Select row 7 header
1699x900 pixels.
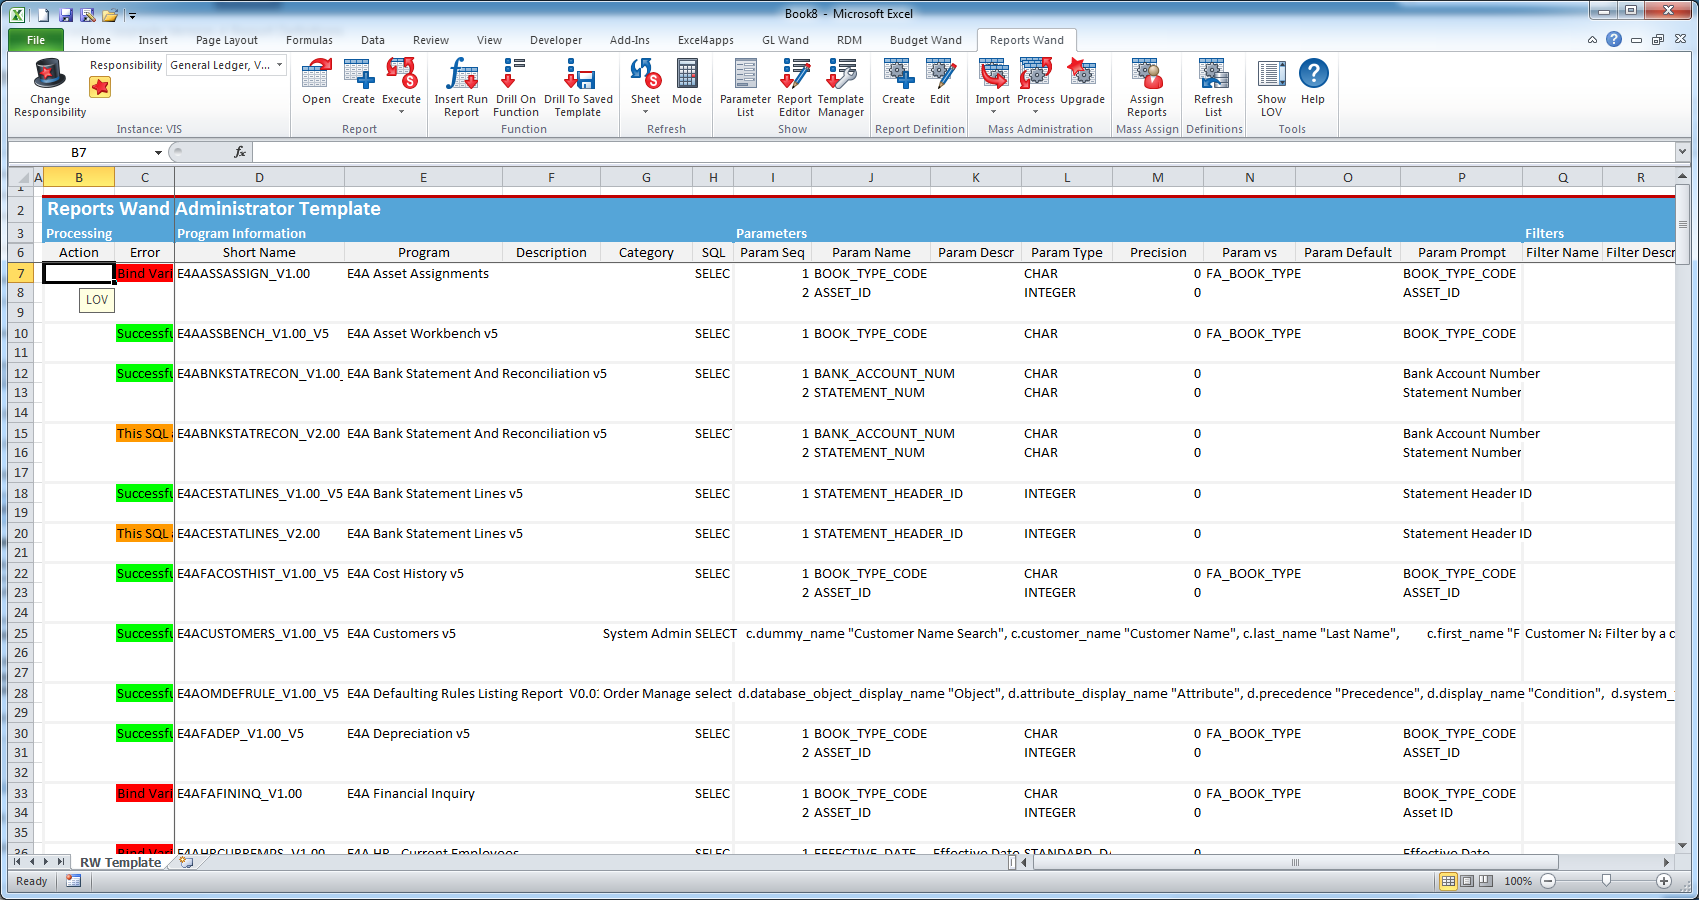[x=20, y=273]
